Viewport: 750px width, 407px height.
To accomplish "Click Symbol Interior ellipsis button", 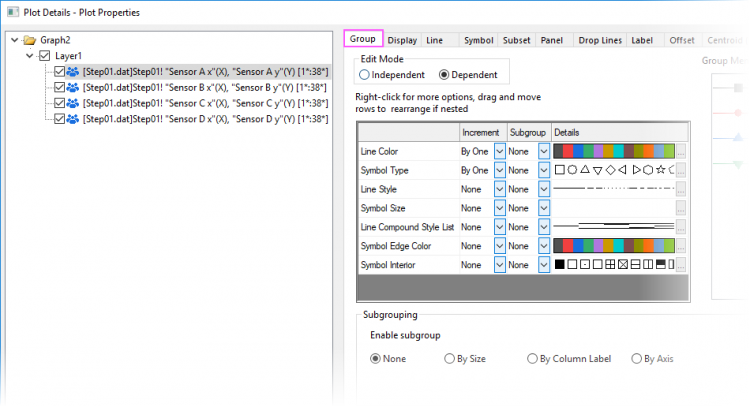I will coord(681,265).
